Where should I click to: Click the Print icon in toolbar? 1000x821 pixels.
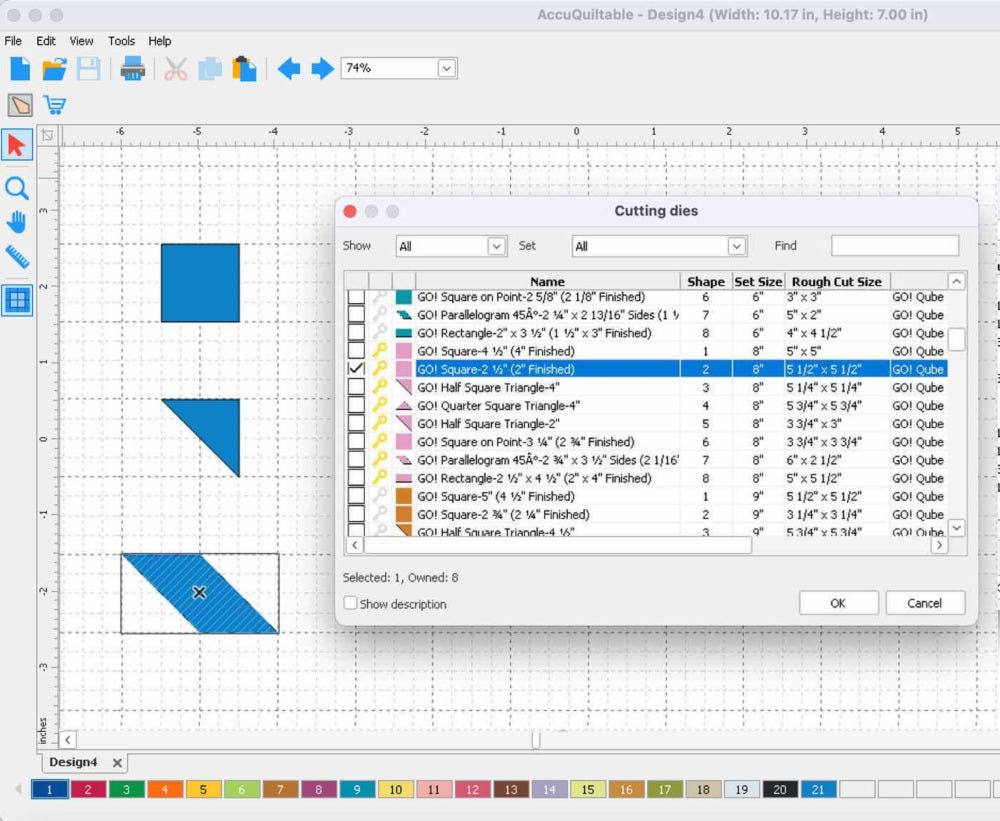coord(133,69)
